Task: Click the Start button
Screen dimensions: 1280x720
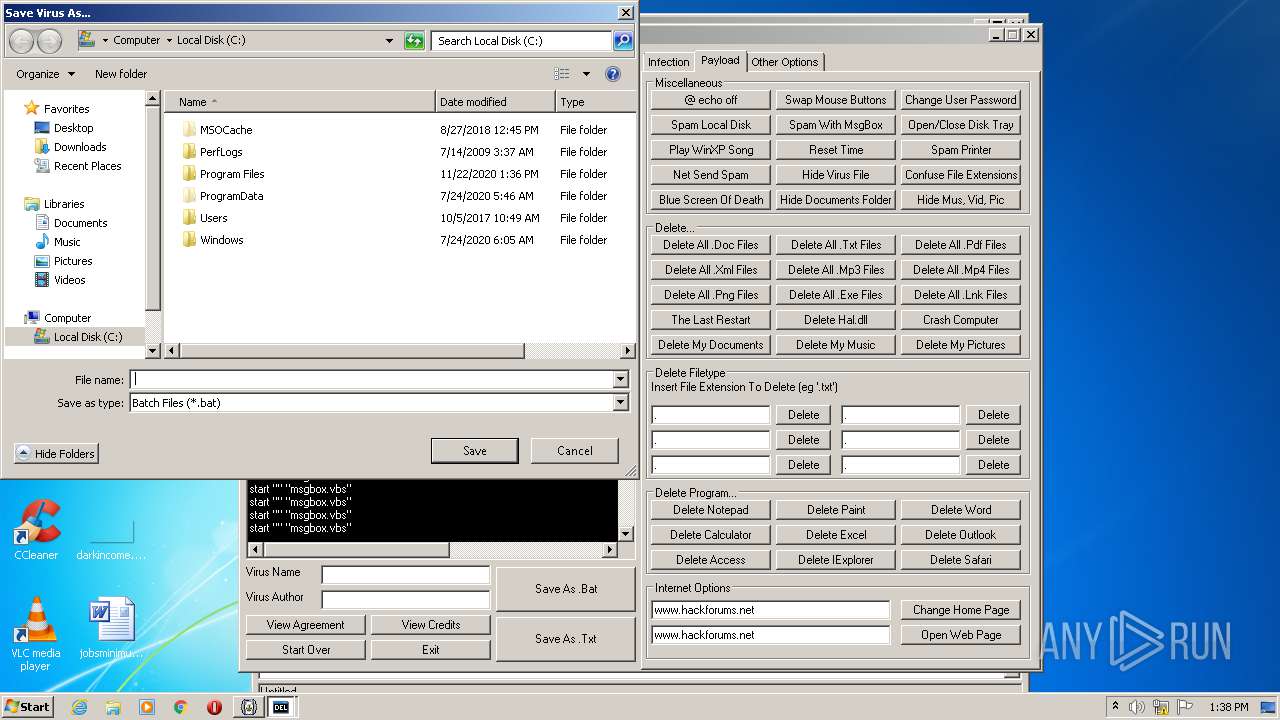Action: pyautogui.click(x=28, y=707)
